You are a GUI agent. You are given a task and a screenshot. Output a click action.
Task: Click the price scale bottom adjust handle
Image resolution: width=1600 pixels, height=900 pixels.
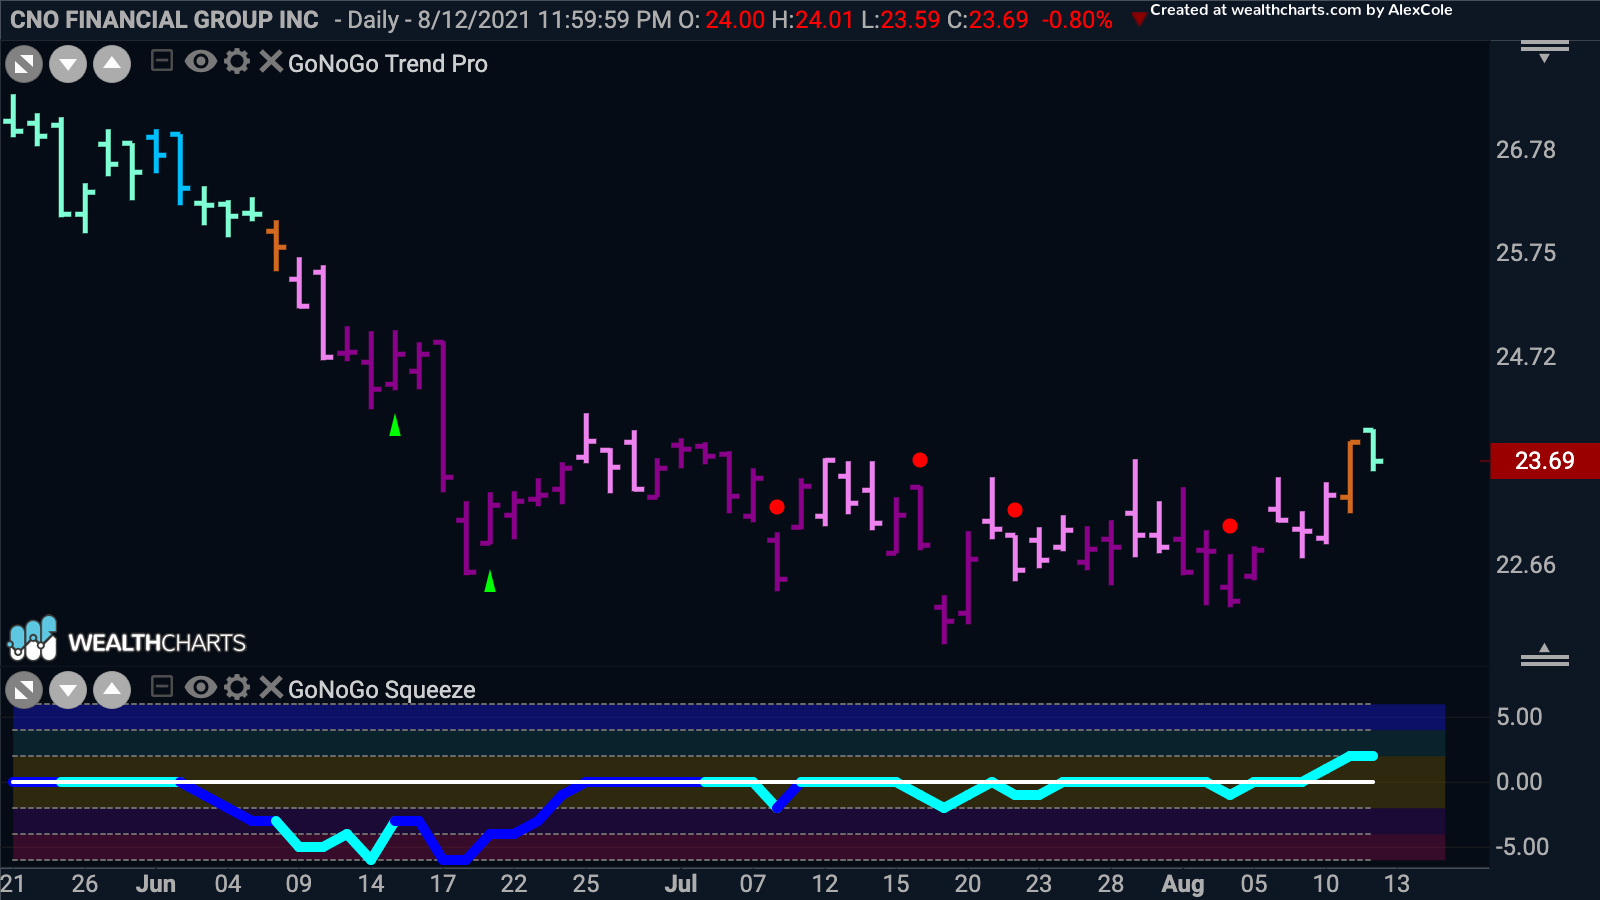tap(1545, 655)
